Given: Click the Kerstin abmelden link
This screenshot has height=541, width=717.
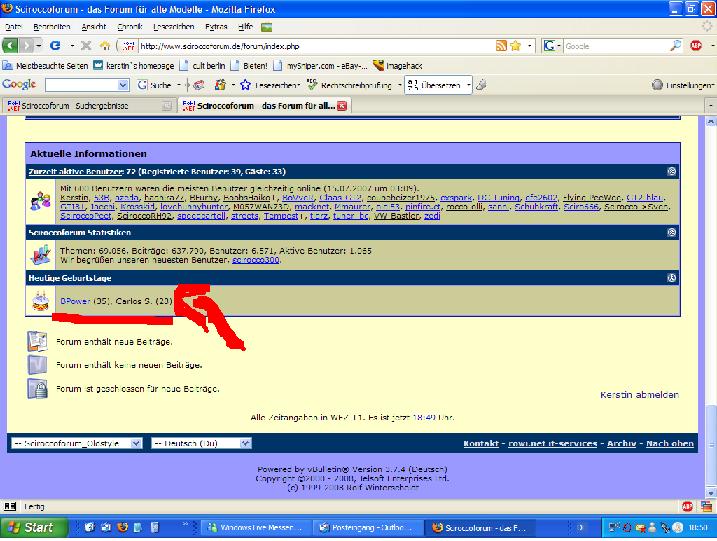Looking at the screenshot, I should 639,395.
